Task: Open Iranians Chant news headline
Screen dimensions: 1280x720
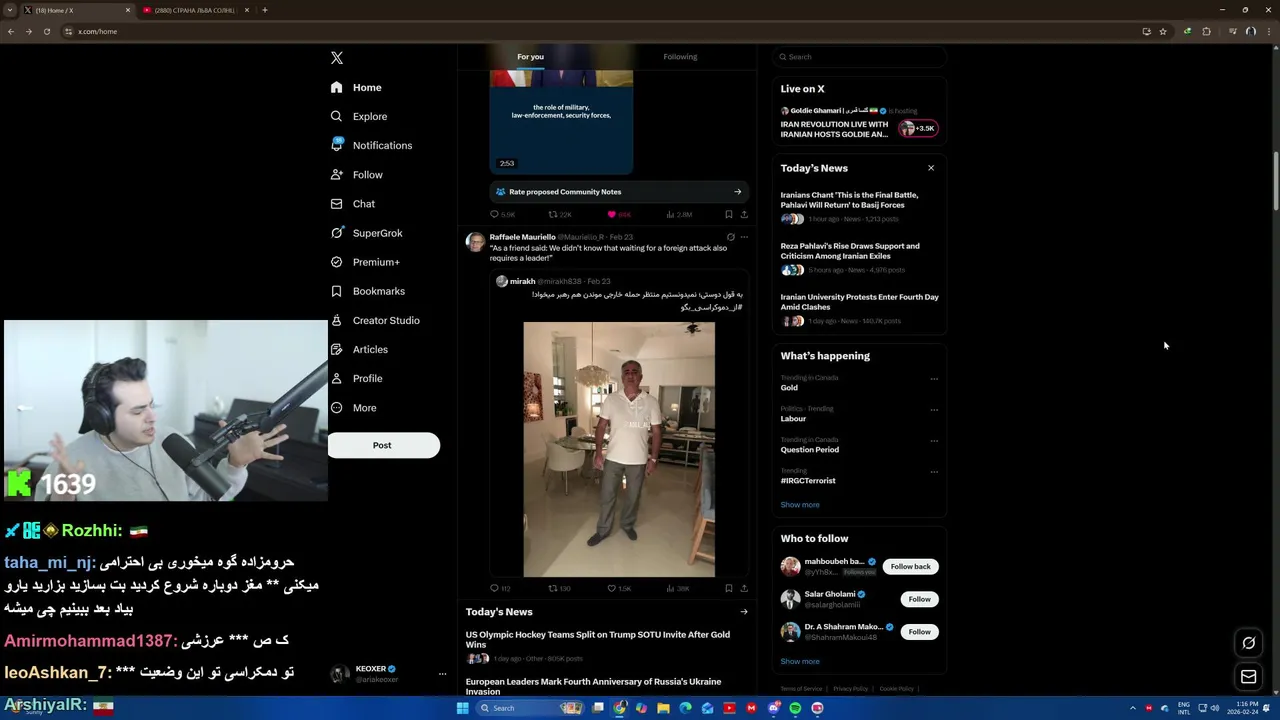Action: (849, 200)
